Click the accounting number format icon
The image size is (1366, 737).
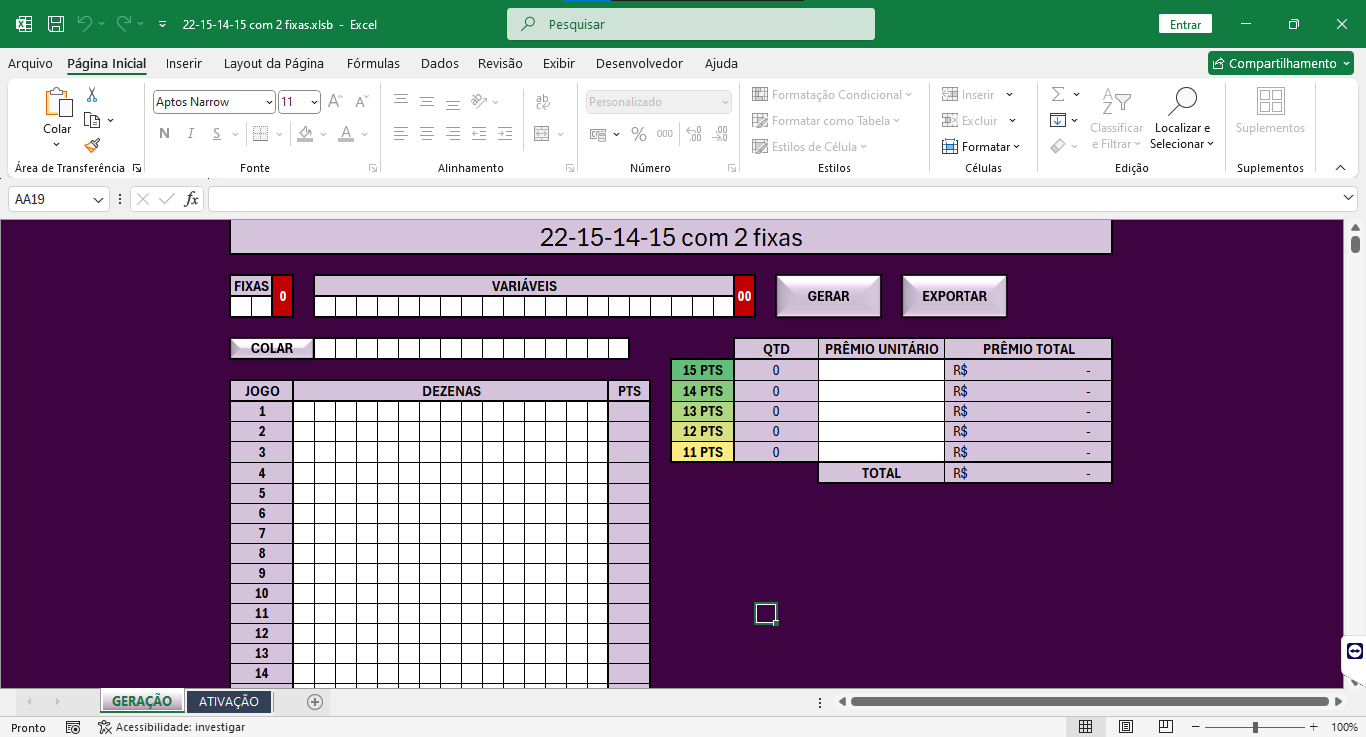point(599,134)
